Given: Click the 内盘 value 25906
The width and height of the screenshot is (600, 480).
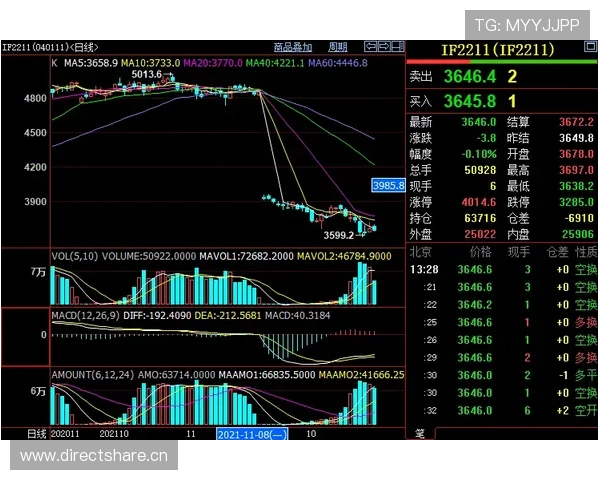Looking at the screenshot, I should tap(578, 234).
